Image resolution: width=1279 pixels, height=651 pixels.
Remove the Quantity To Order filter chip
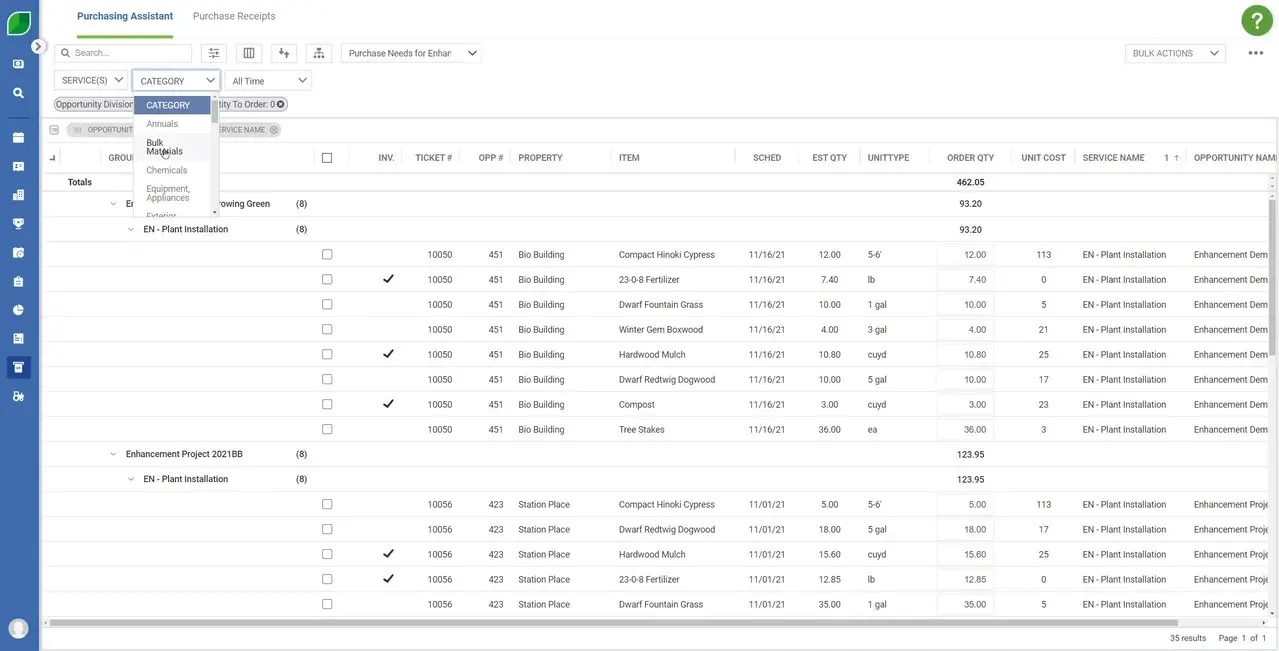[281, 104]
